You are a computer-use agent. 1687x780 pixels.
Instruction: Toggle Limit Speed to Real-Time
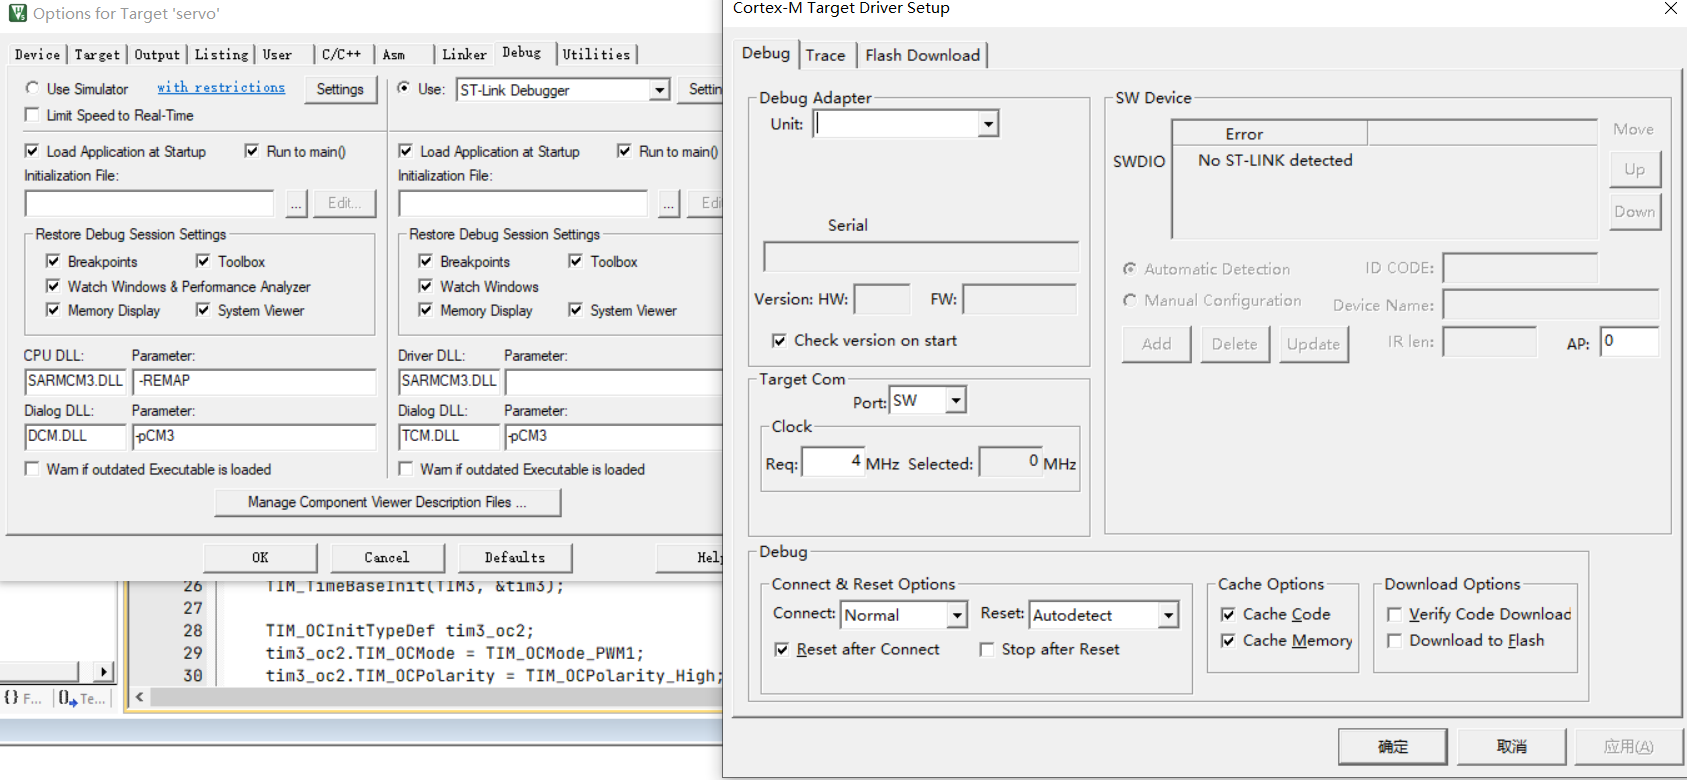(x=32, y=115)
